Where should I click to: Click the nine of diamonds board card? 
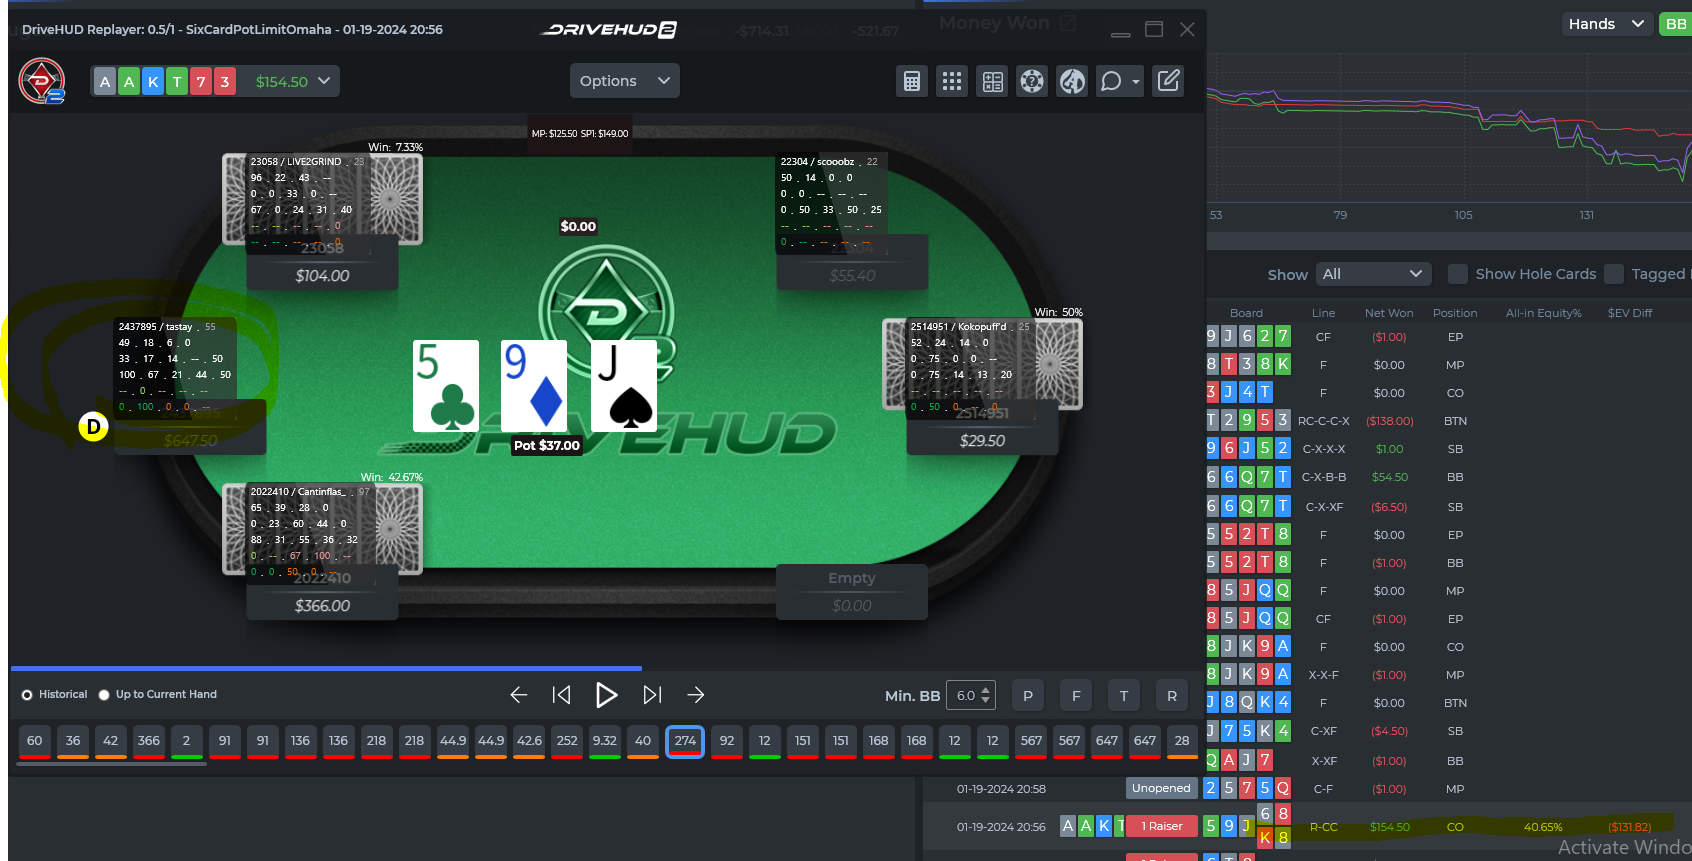[x=534, y=386]
